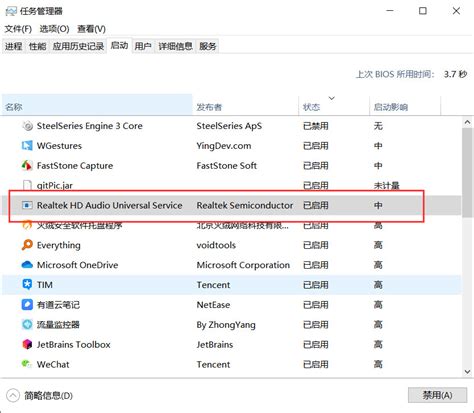
Task: Click publisher SteelSeries ApS
Action: [x=229, y=126]
